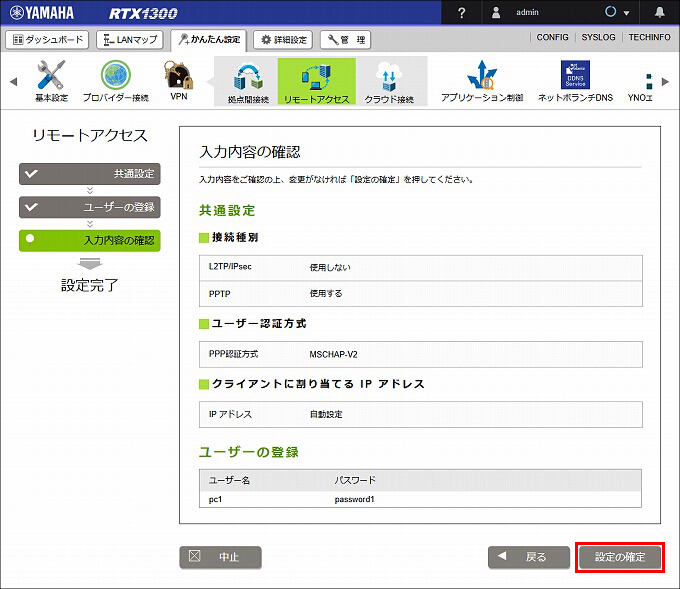Click the 使用しない value
The width and height of the screenshot is (680, 589).
click(x=330, y=268)
